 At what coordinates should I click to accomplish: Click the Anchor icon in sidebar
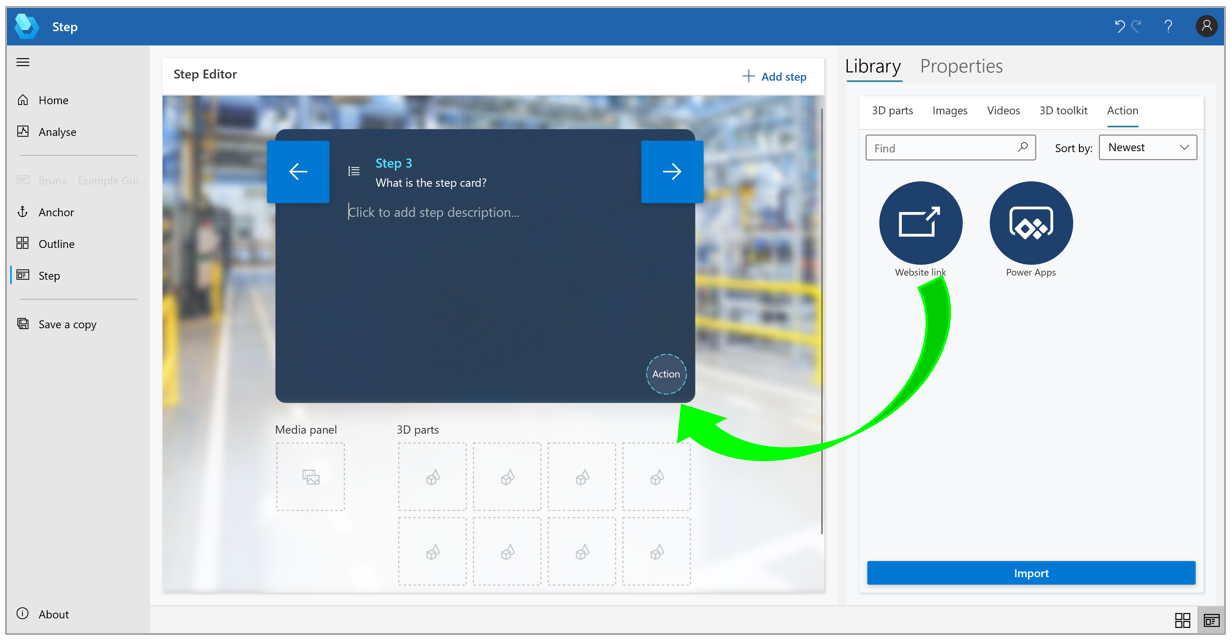(x=23, y=212)
